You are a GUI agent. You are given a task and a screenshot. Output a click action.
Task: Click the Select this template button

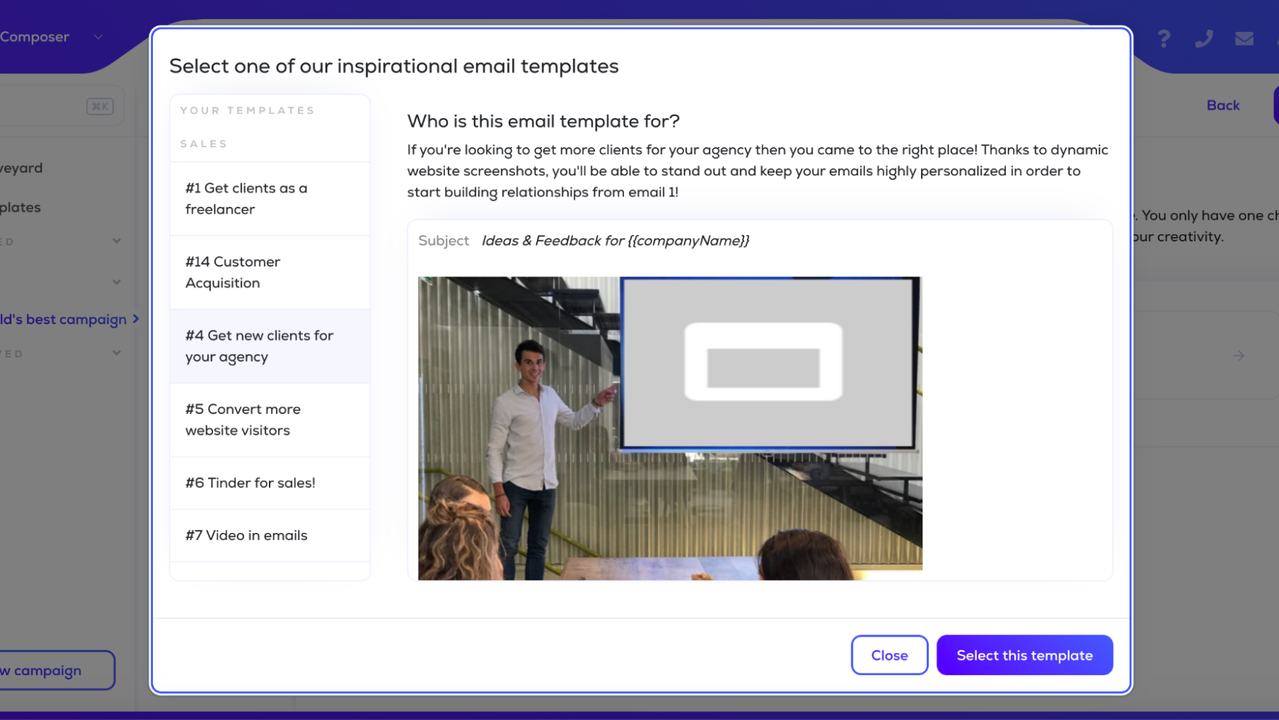1024,656
